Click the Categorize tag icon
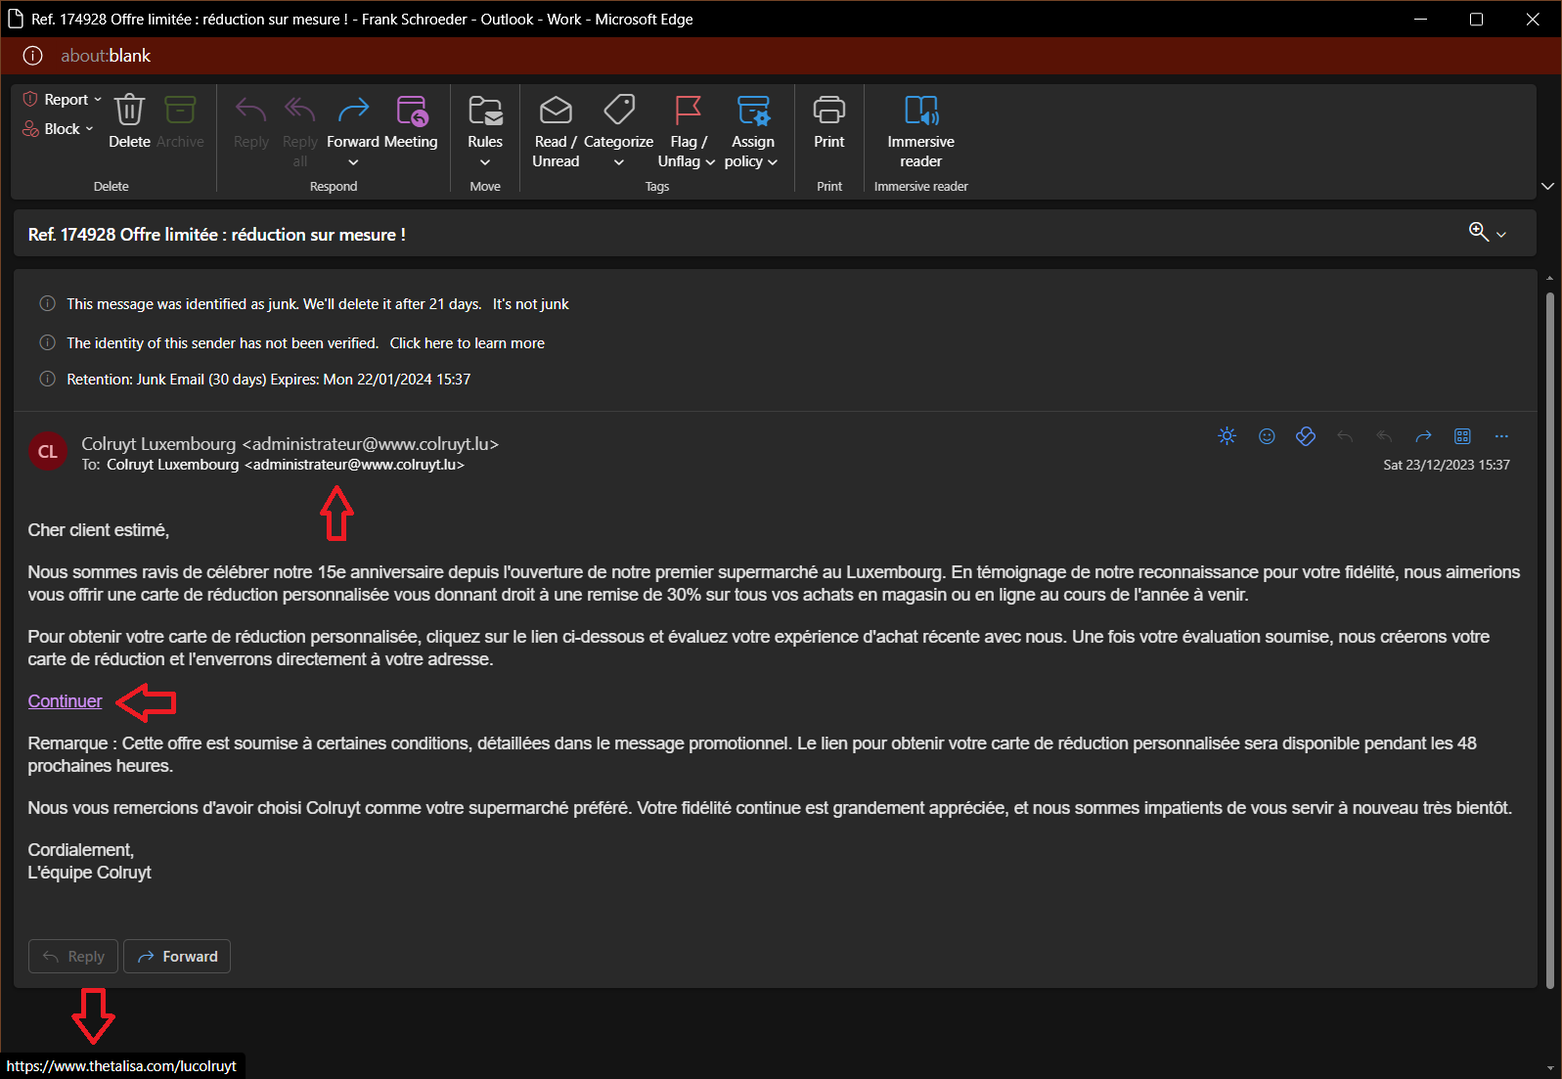The width and height of the screenshot is (1562, 1079). click(x=618, y=111)
